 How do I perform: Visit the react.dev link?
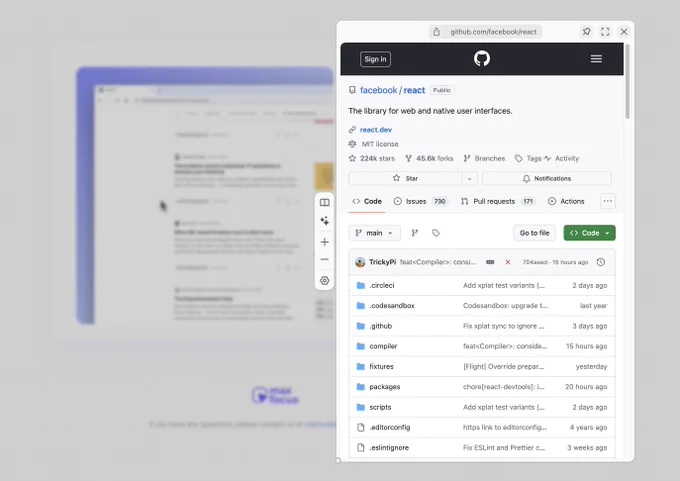pyautogui.click(x=376, y=130)
